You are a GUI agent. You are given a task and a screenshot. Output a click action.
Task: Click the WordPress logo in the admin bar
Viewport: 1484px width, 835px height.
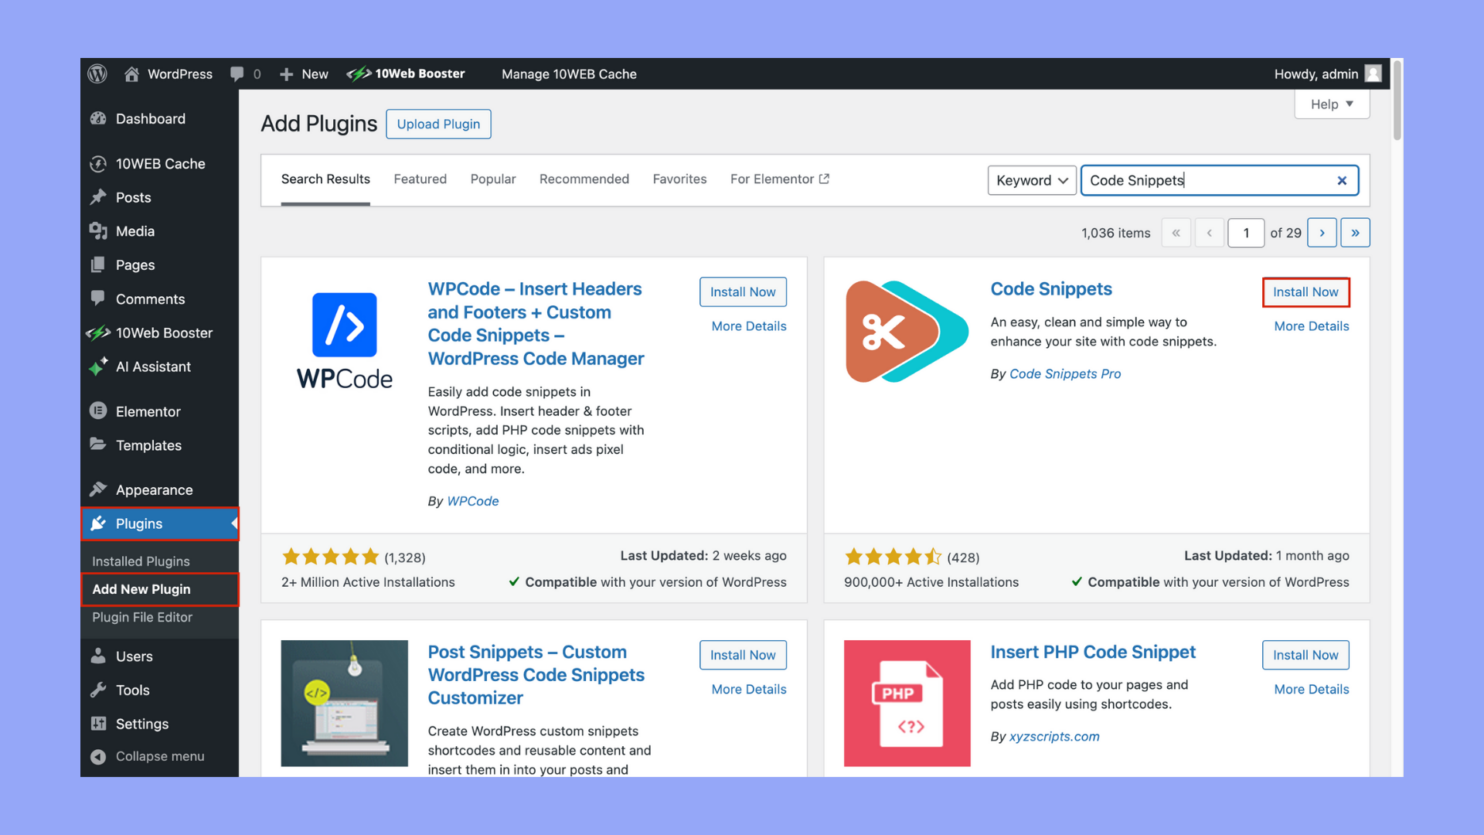coord(97,73)
